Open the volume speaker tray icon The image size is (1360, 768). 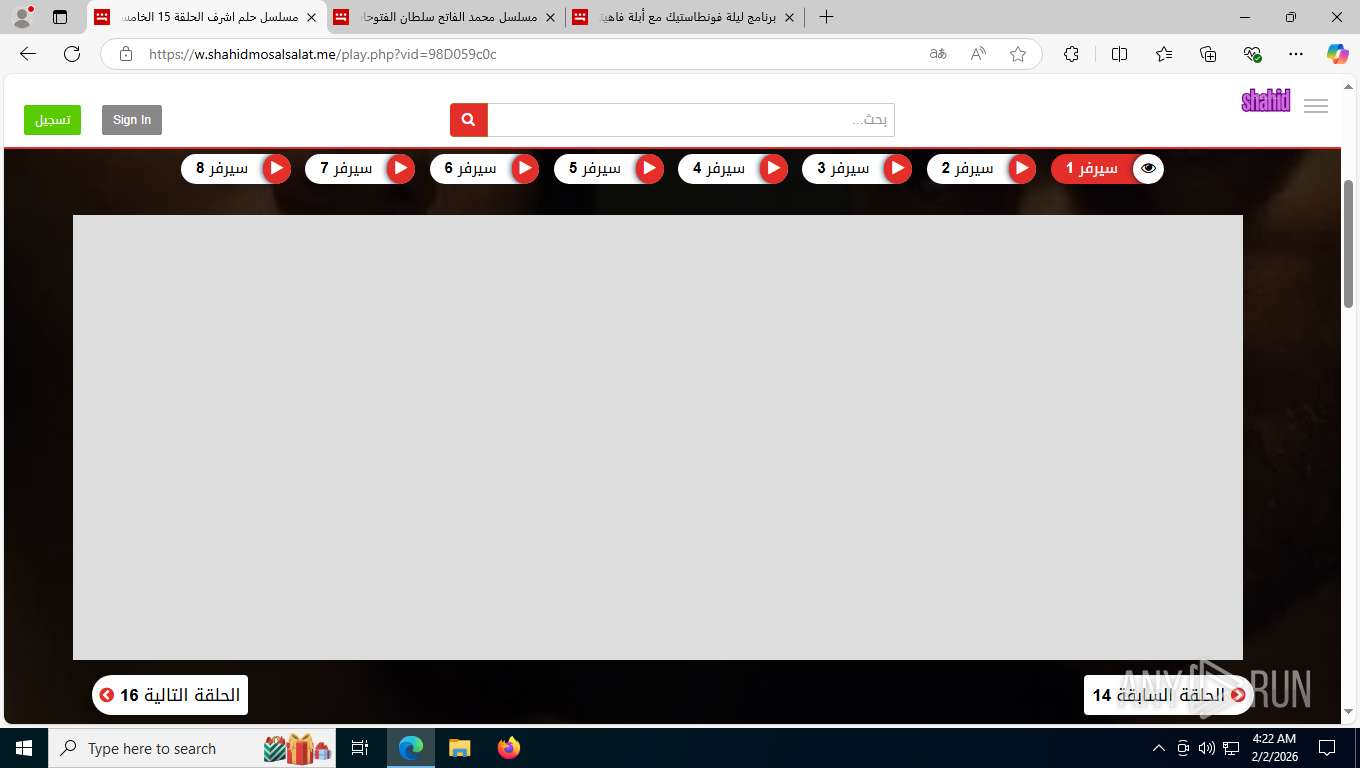click(x=1207, y=748)
